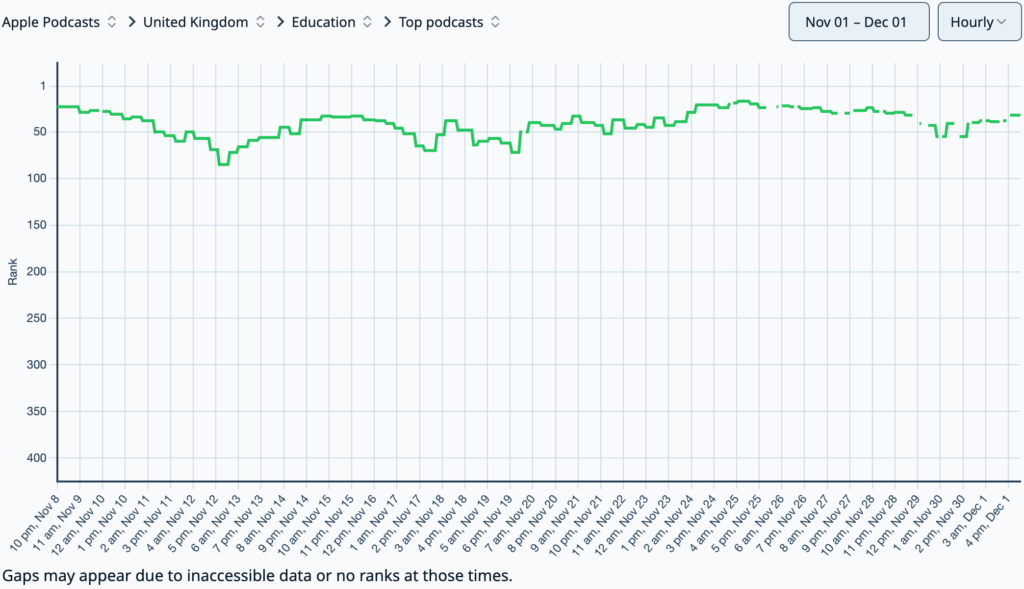Click the x-axis label 5 pm, Nov 25
Screen dimensions: 1024x589
tap(735, 524)
